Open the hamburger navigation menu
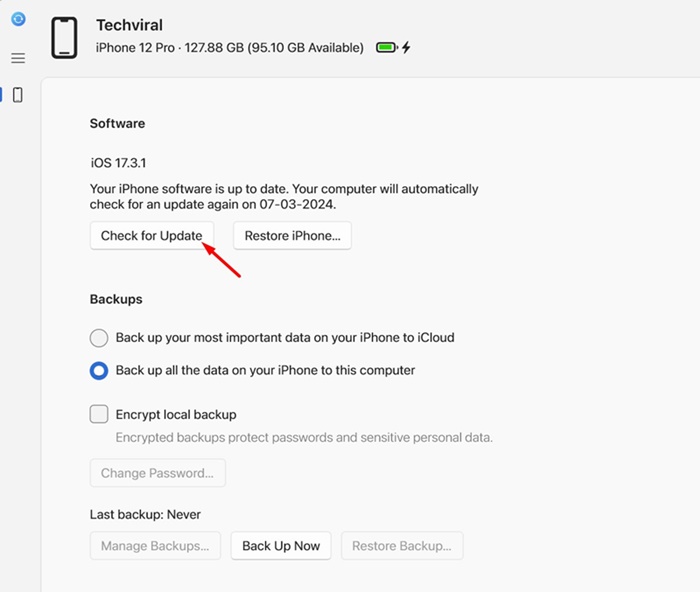Viewport: 700px width, 592px height. coord(18,58)
